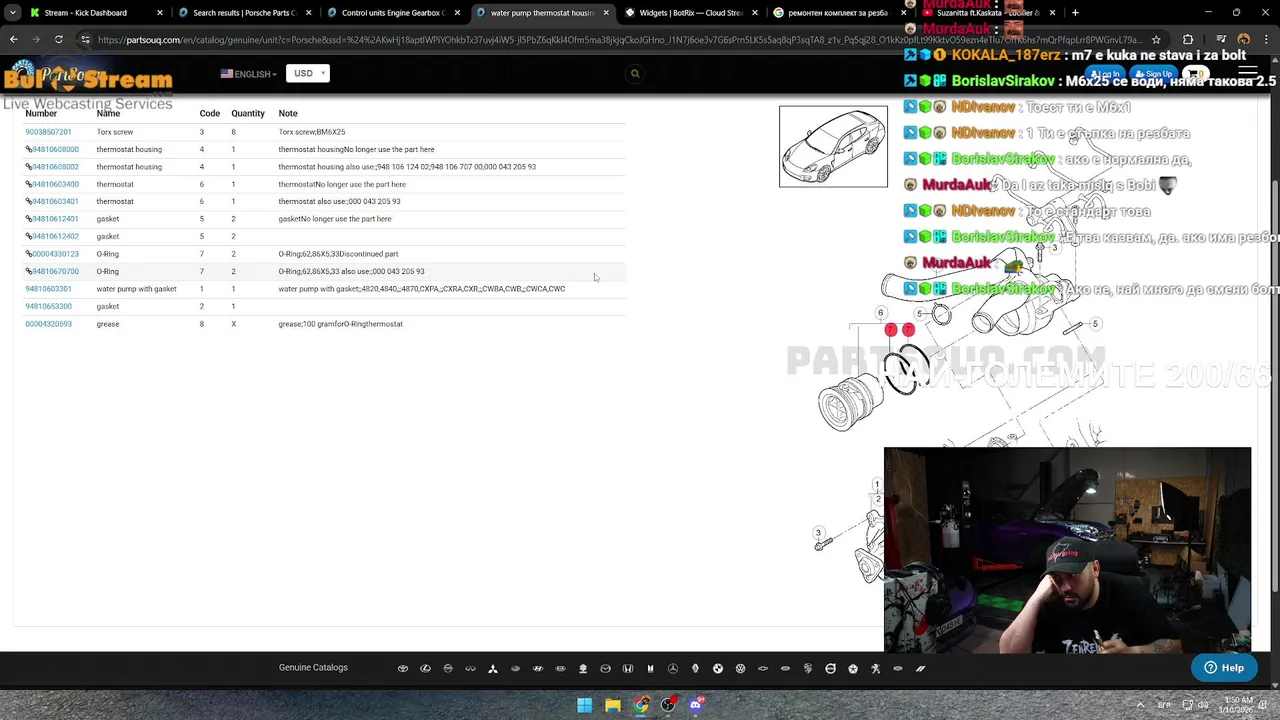
Task: Open the Ford genuine catalog icon
Action: pyautogui.click(x=785, y=668)
